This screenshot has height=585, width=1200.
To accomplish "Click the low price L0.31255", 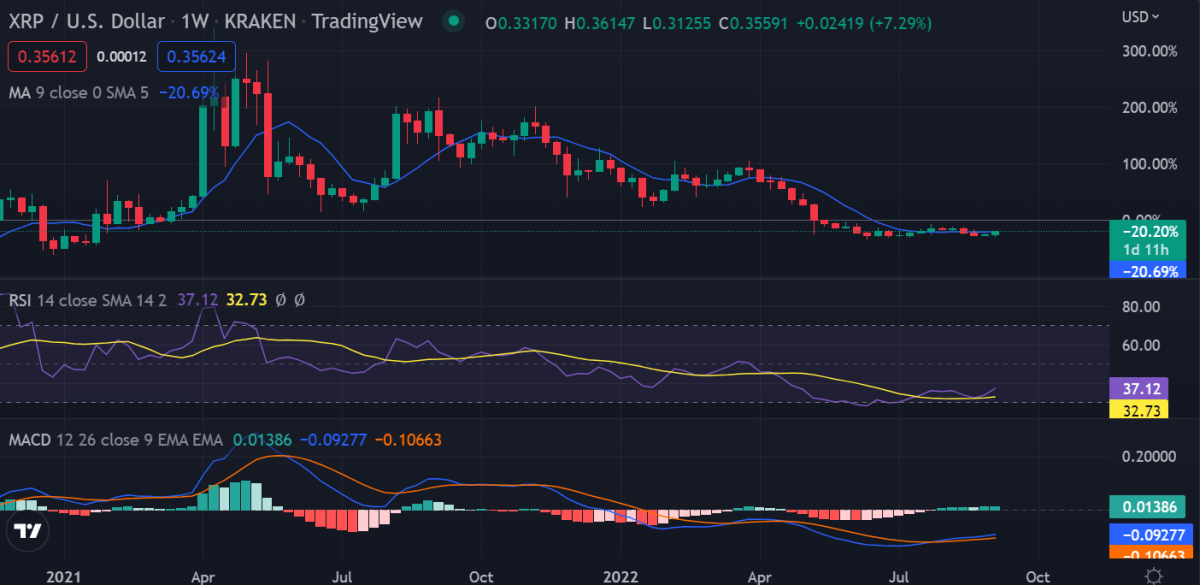I will [x=676, y=21].
